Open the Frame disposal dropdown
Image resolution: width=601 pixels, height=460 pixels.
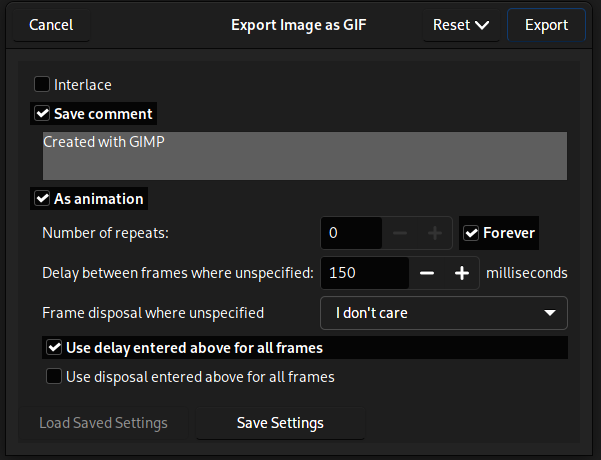coord(443,313)
